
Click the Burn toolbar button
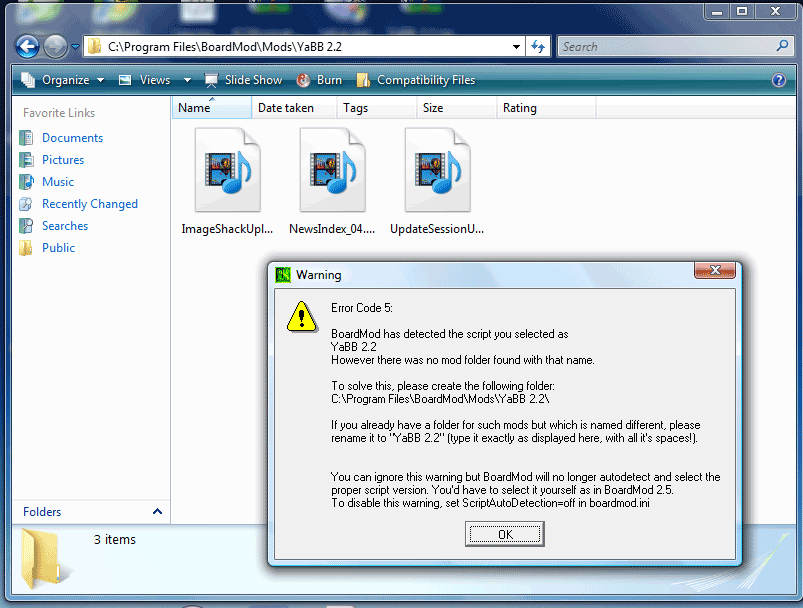[x=319, y=80]
